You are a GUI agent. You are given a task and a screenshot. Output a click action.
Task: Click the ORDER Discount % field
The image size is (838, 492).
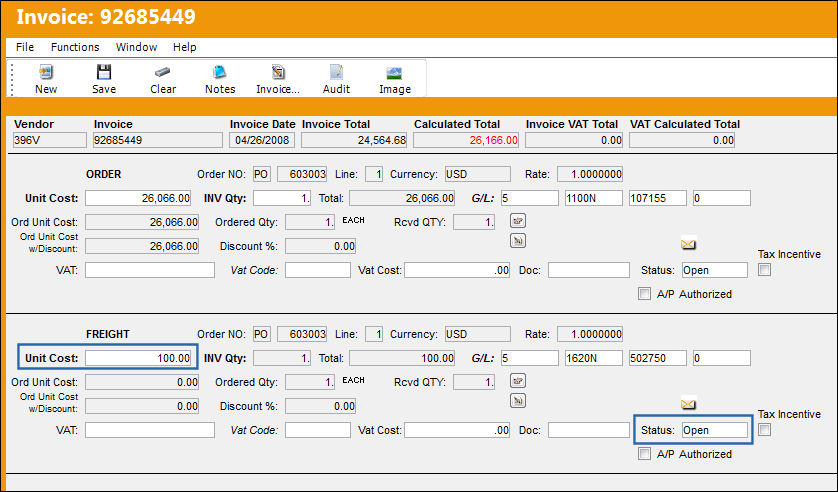click(x=320, y=246)
